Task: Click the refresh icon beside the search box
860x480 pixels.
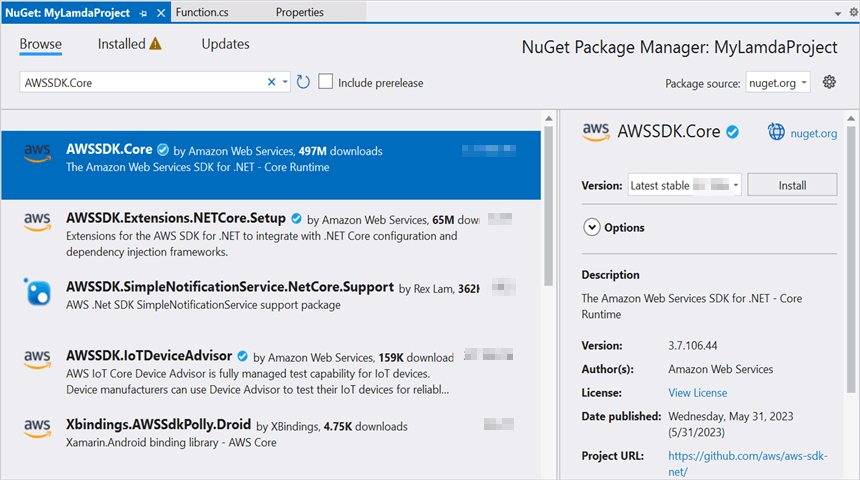Action: [x=303, y=82]
